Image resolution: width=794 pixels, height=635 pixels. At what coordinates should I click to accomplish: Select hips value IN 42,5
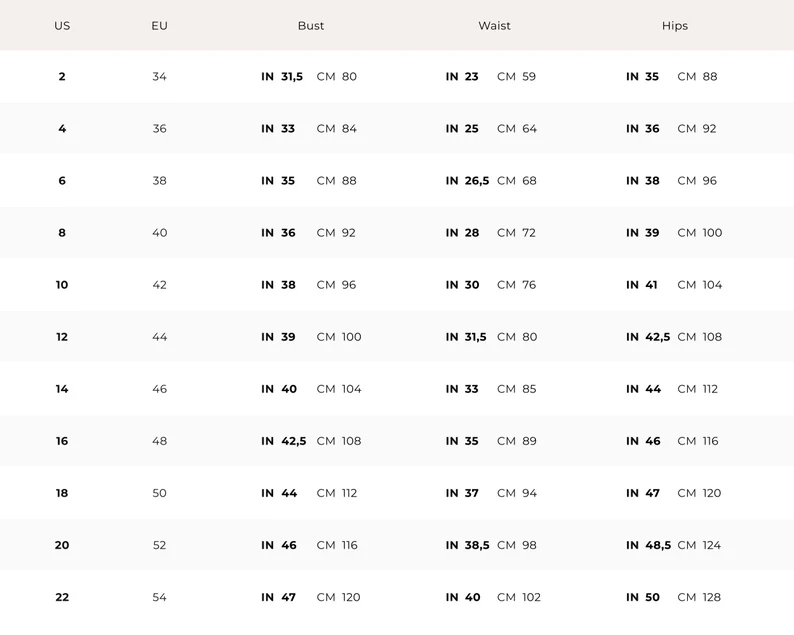coord(648,337)
